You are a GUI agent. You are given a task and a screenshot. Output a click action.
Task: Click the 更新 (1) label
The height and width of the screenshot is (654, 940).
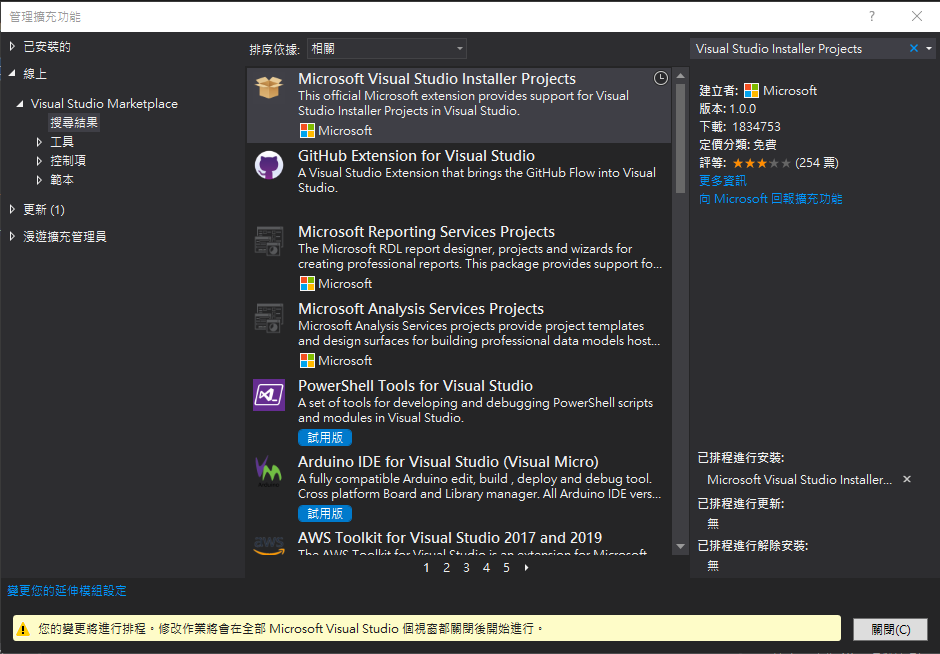point(44,209)
